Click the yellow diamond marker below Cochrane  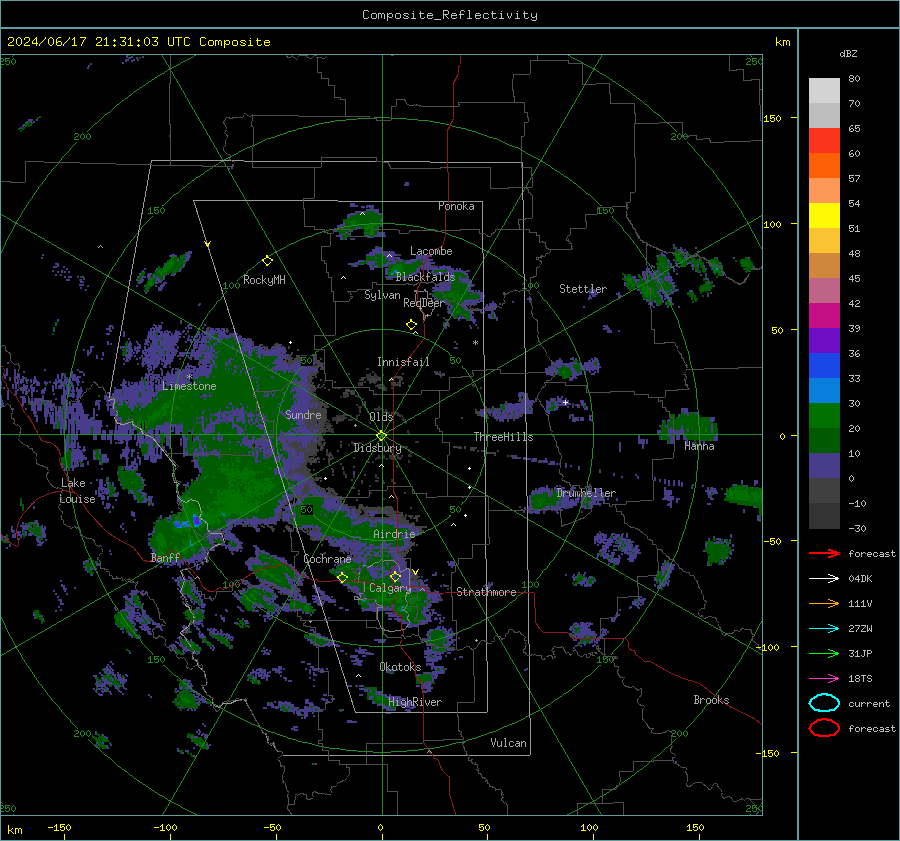point(343,577)
